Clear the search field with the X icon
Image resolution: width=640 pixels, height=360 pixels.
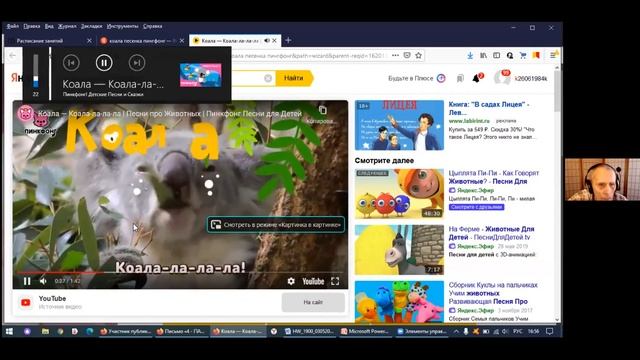(268, 78)
